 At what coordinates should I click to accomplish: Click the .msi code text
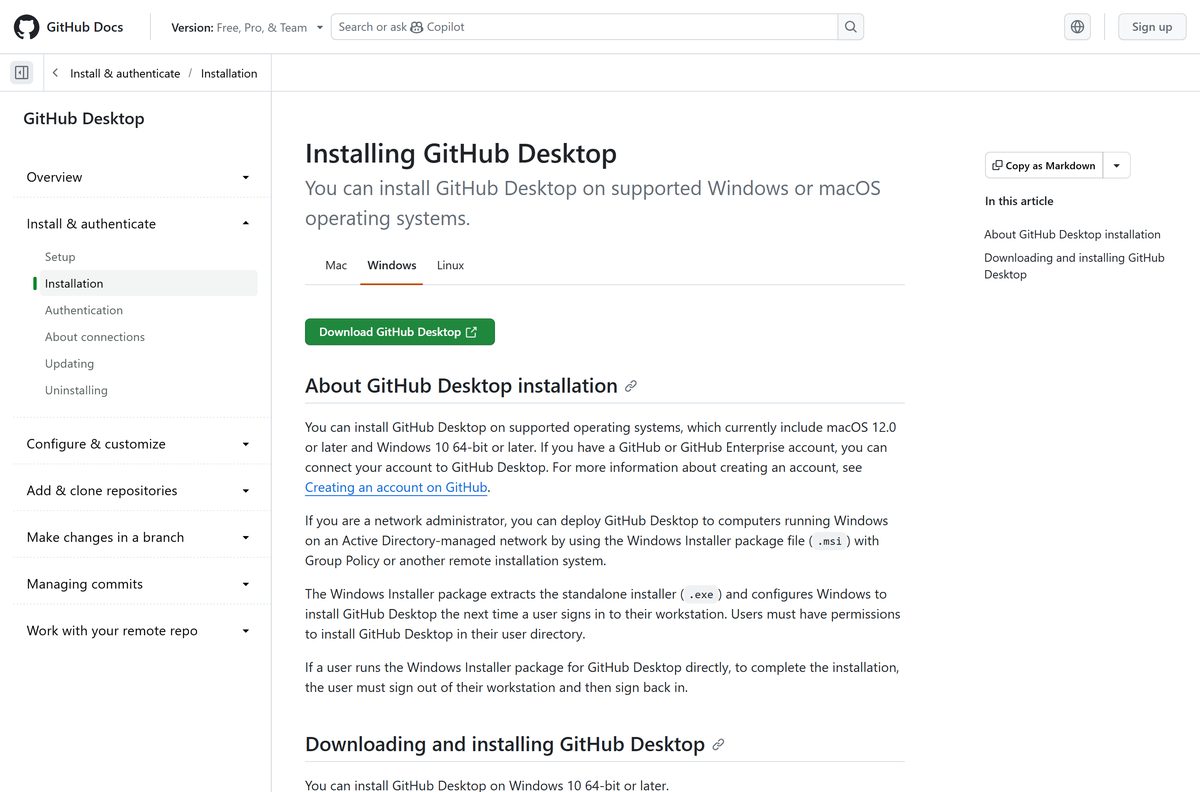point(830,541)
